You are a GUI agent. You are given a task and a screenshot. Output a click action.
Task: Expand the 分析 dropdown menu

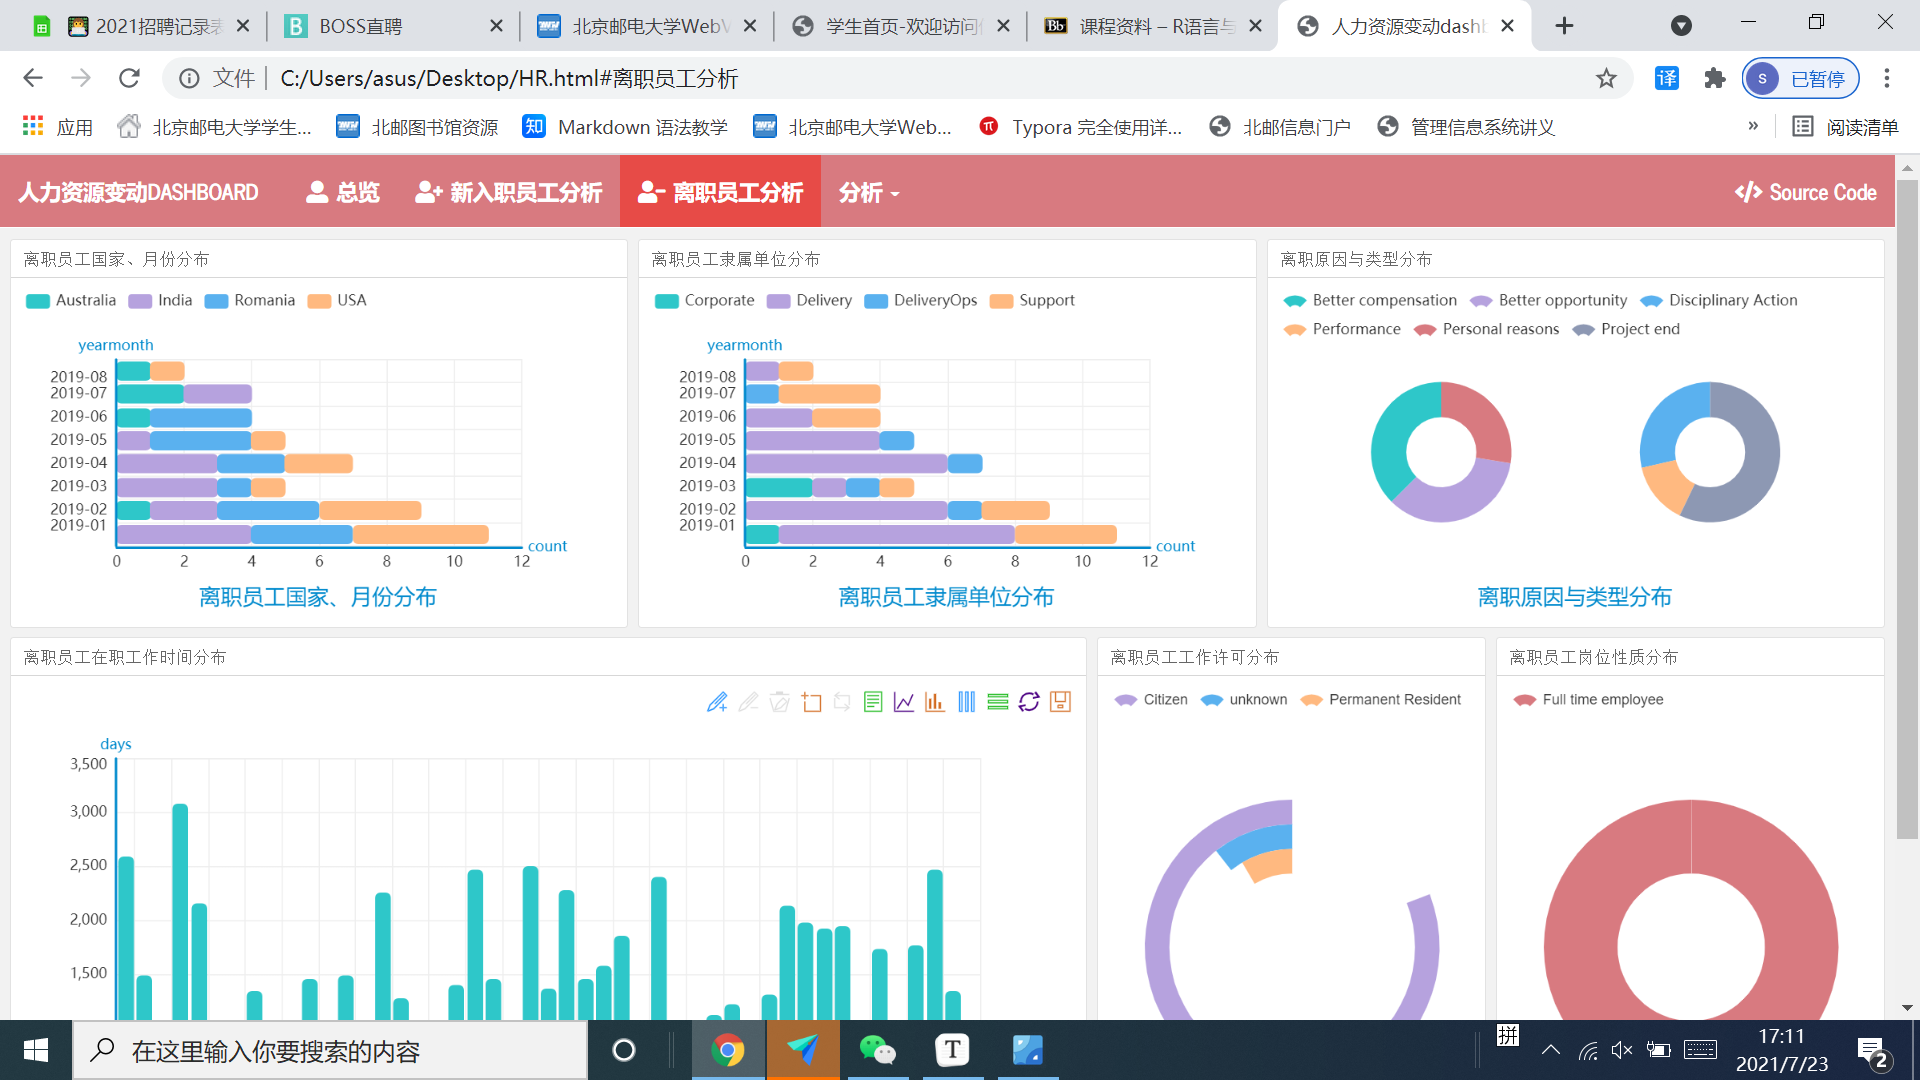pyautogui.click(x=868, y=192)
